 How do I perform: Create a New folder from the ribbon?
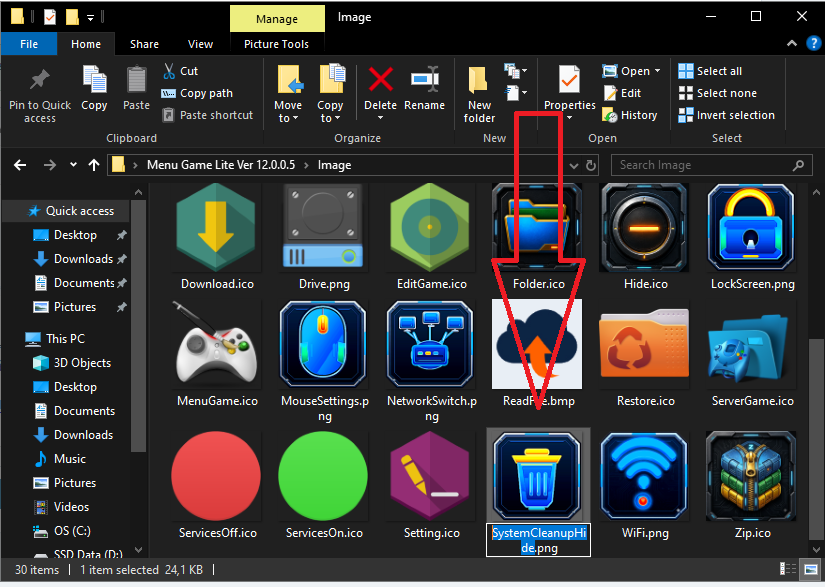[x=479, y=95]
